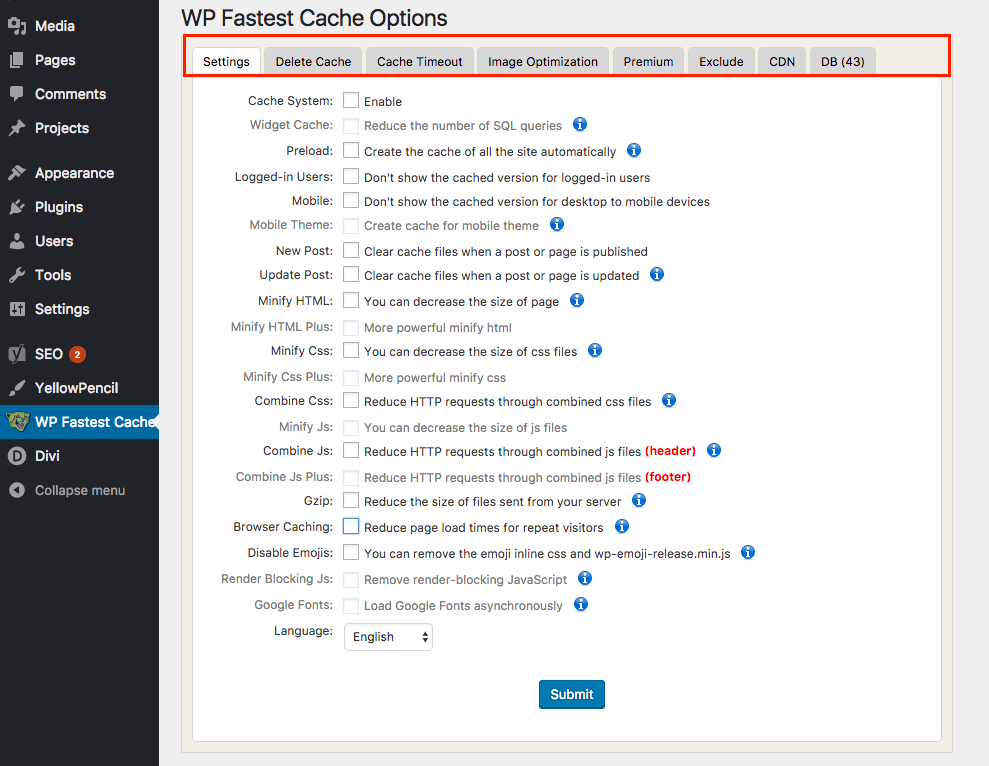Go to the Delete Cache tab
The height and width of the screenshot is (766, 989).
pos(313,61)
